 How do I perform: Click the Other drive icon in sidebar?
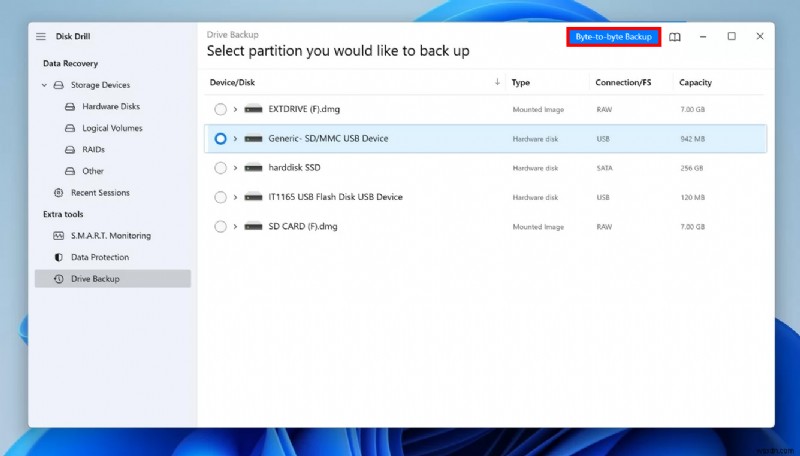pos(70,171)
